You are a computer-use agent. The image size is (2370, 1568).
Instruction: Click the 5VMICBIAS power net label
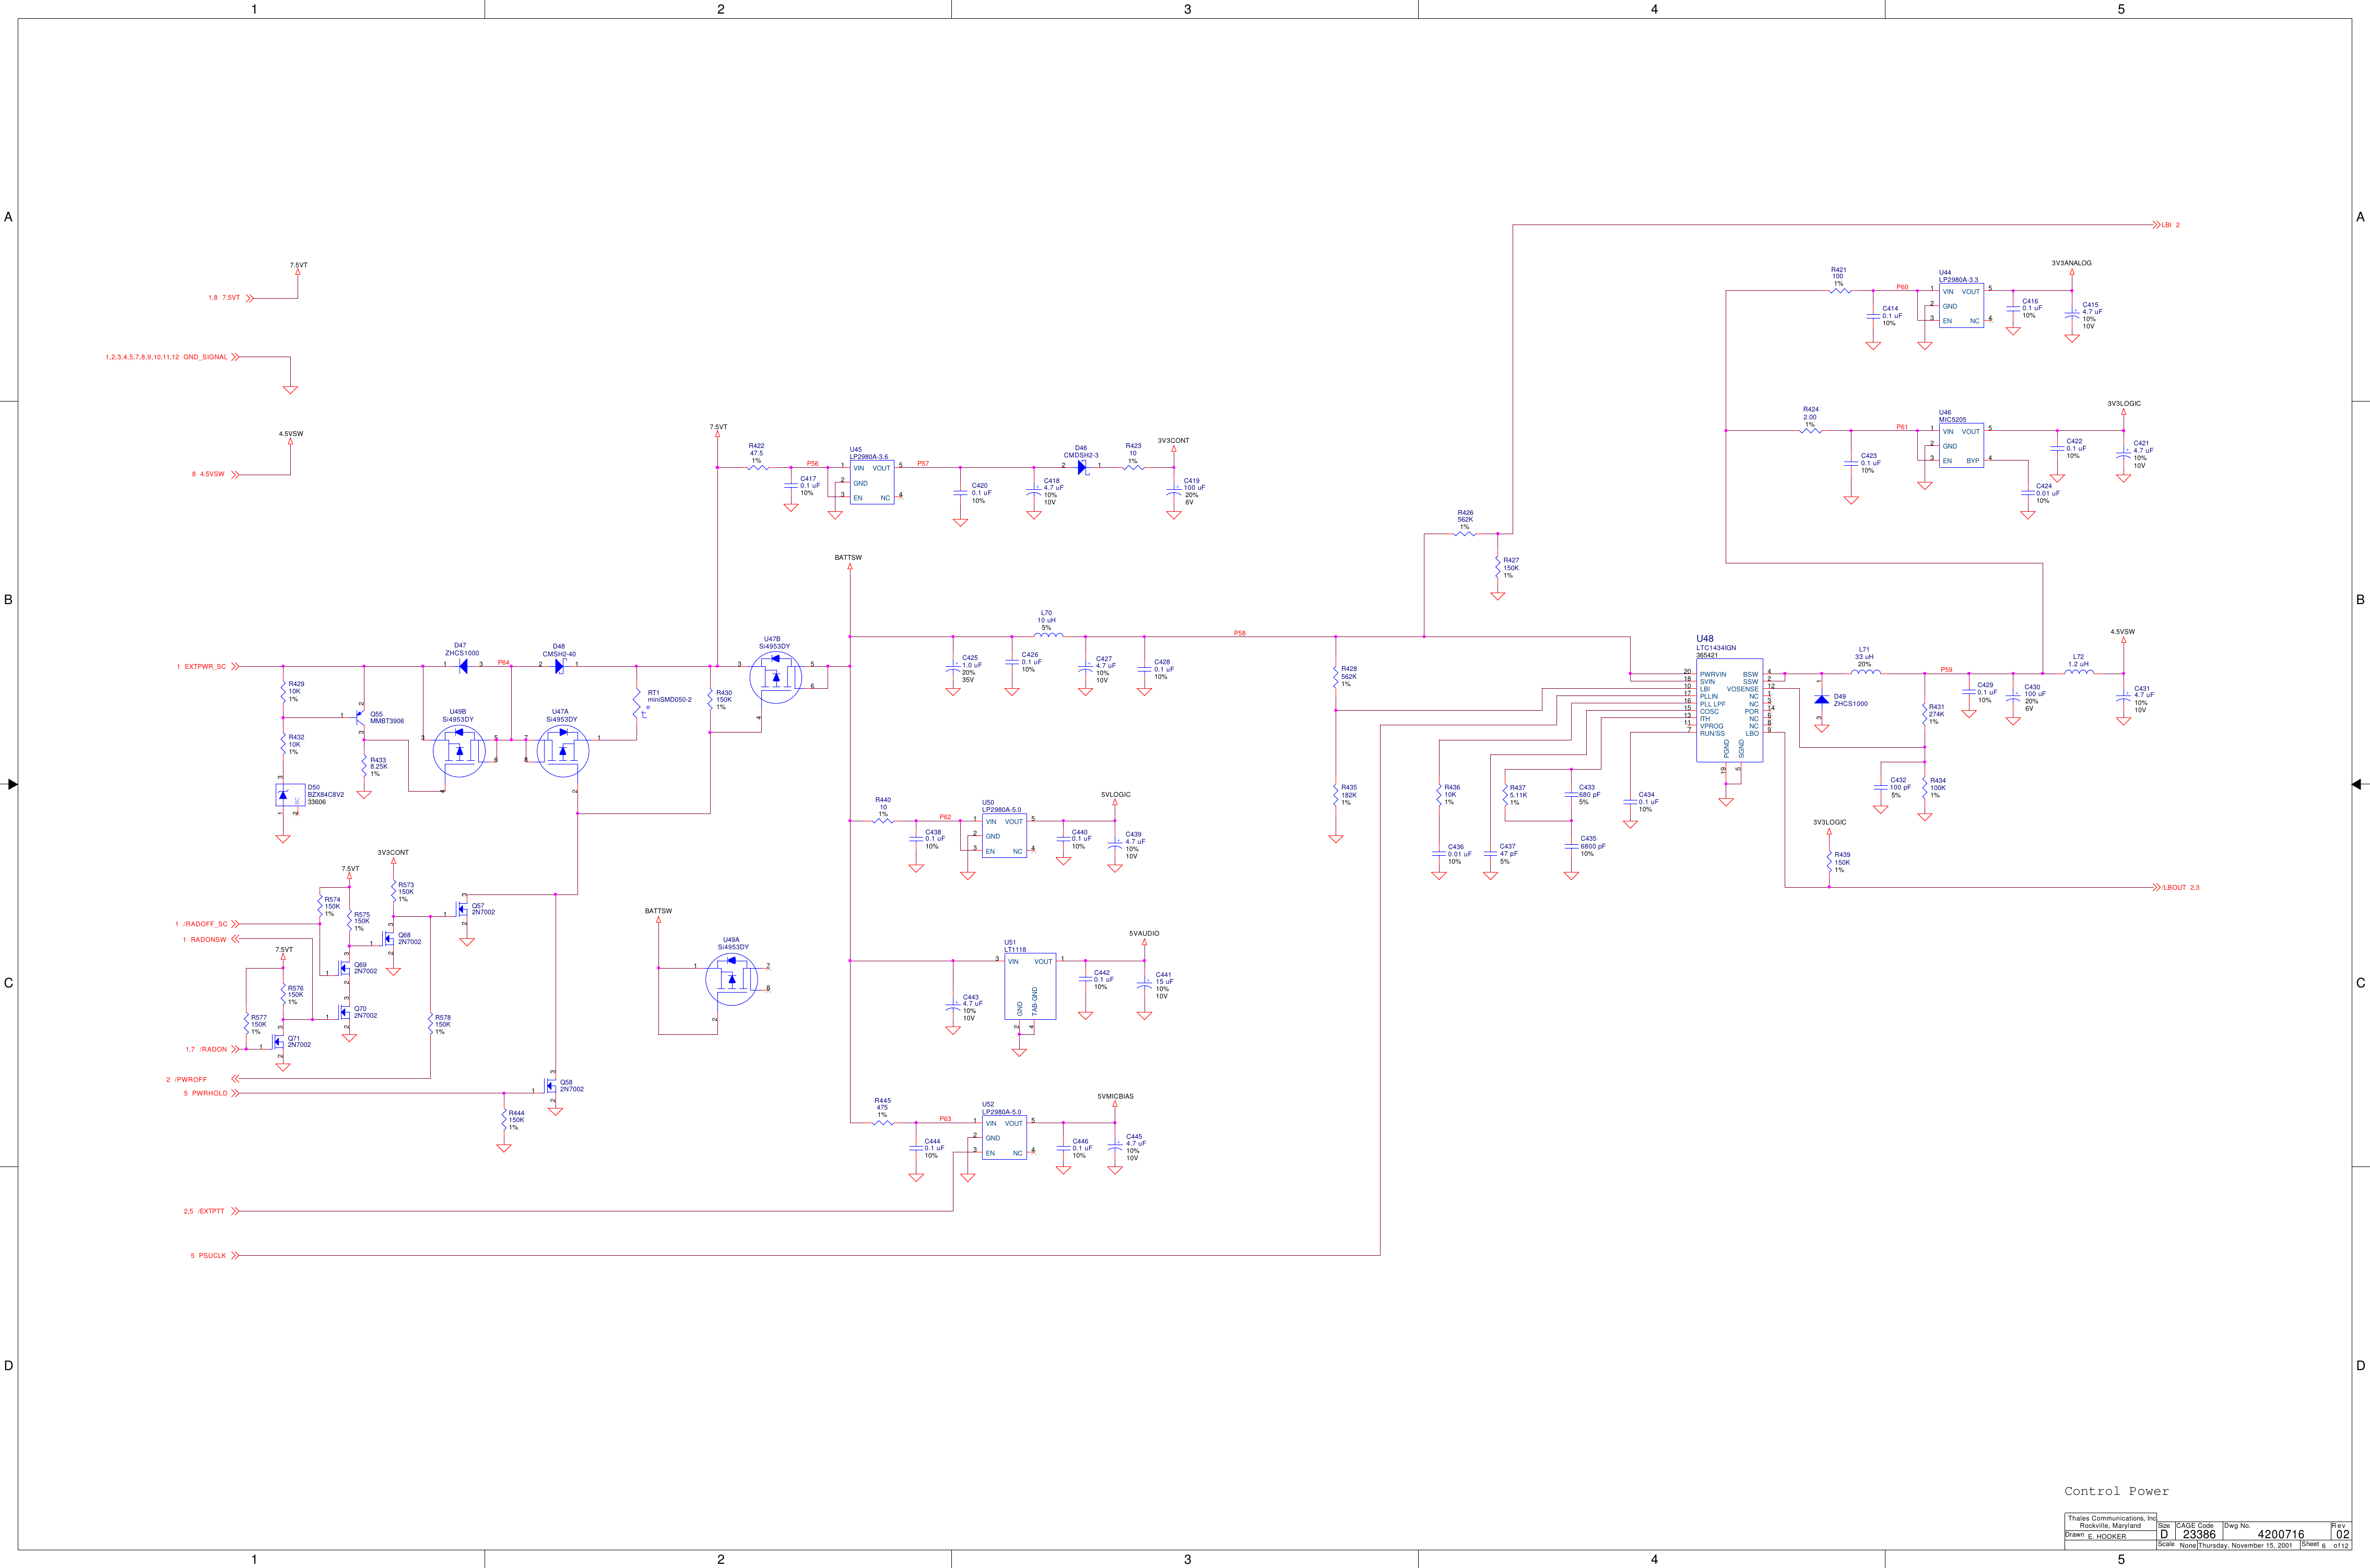click(1115, 1096)
